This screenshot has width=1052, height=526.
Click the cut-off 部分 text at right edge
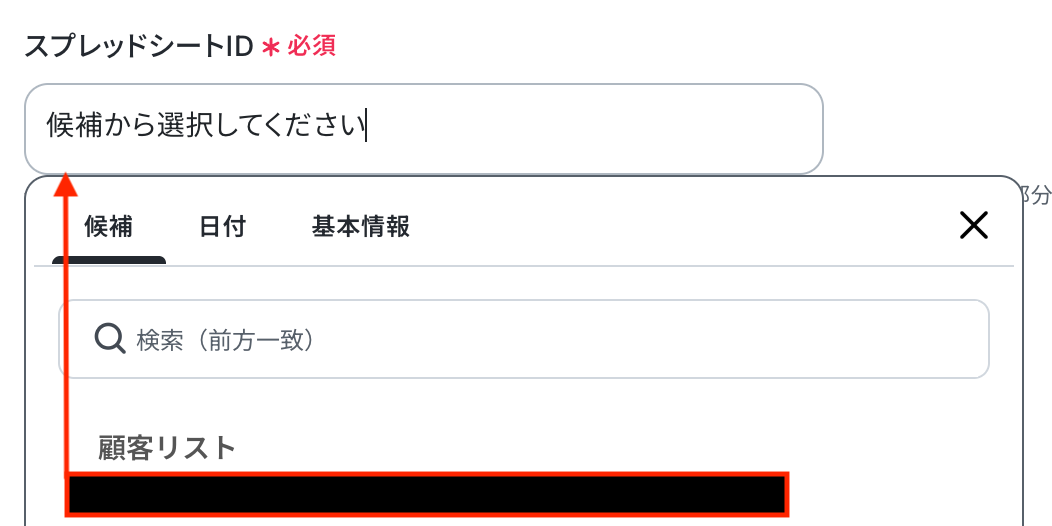click(1036, 194)
